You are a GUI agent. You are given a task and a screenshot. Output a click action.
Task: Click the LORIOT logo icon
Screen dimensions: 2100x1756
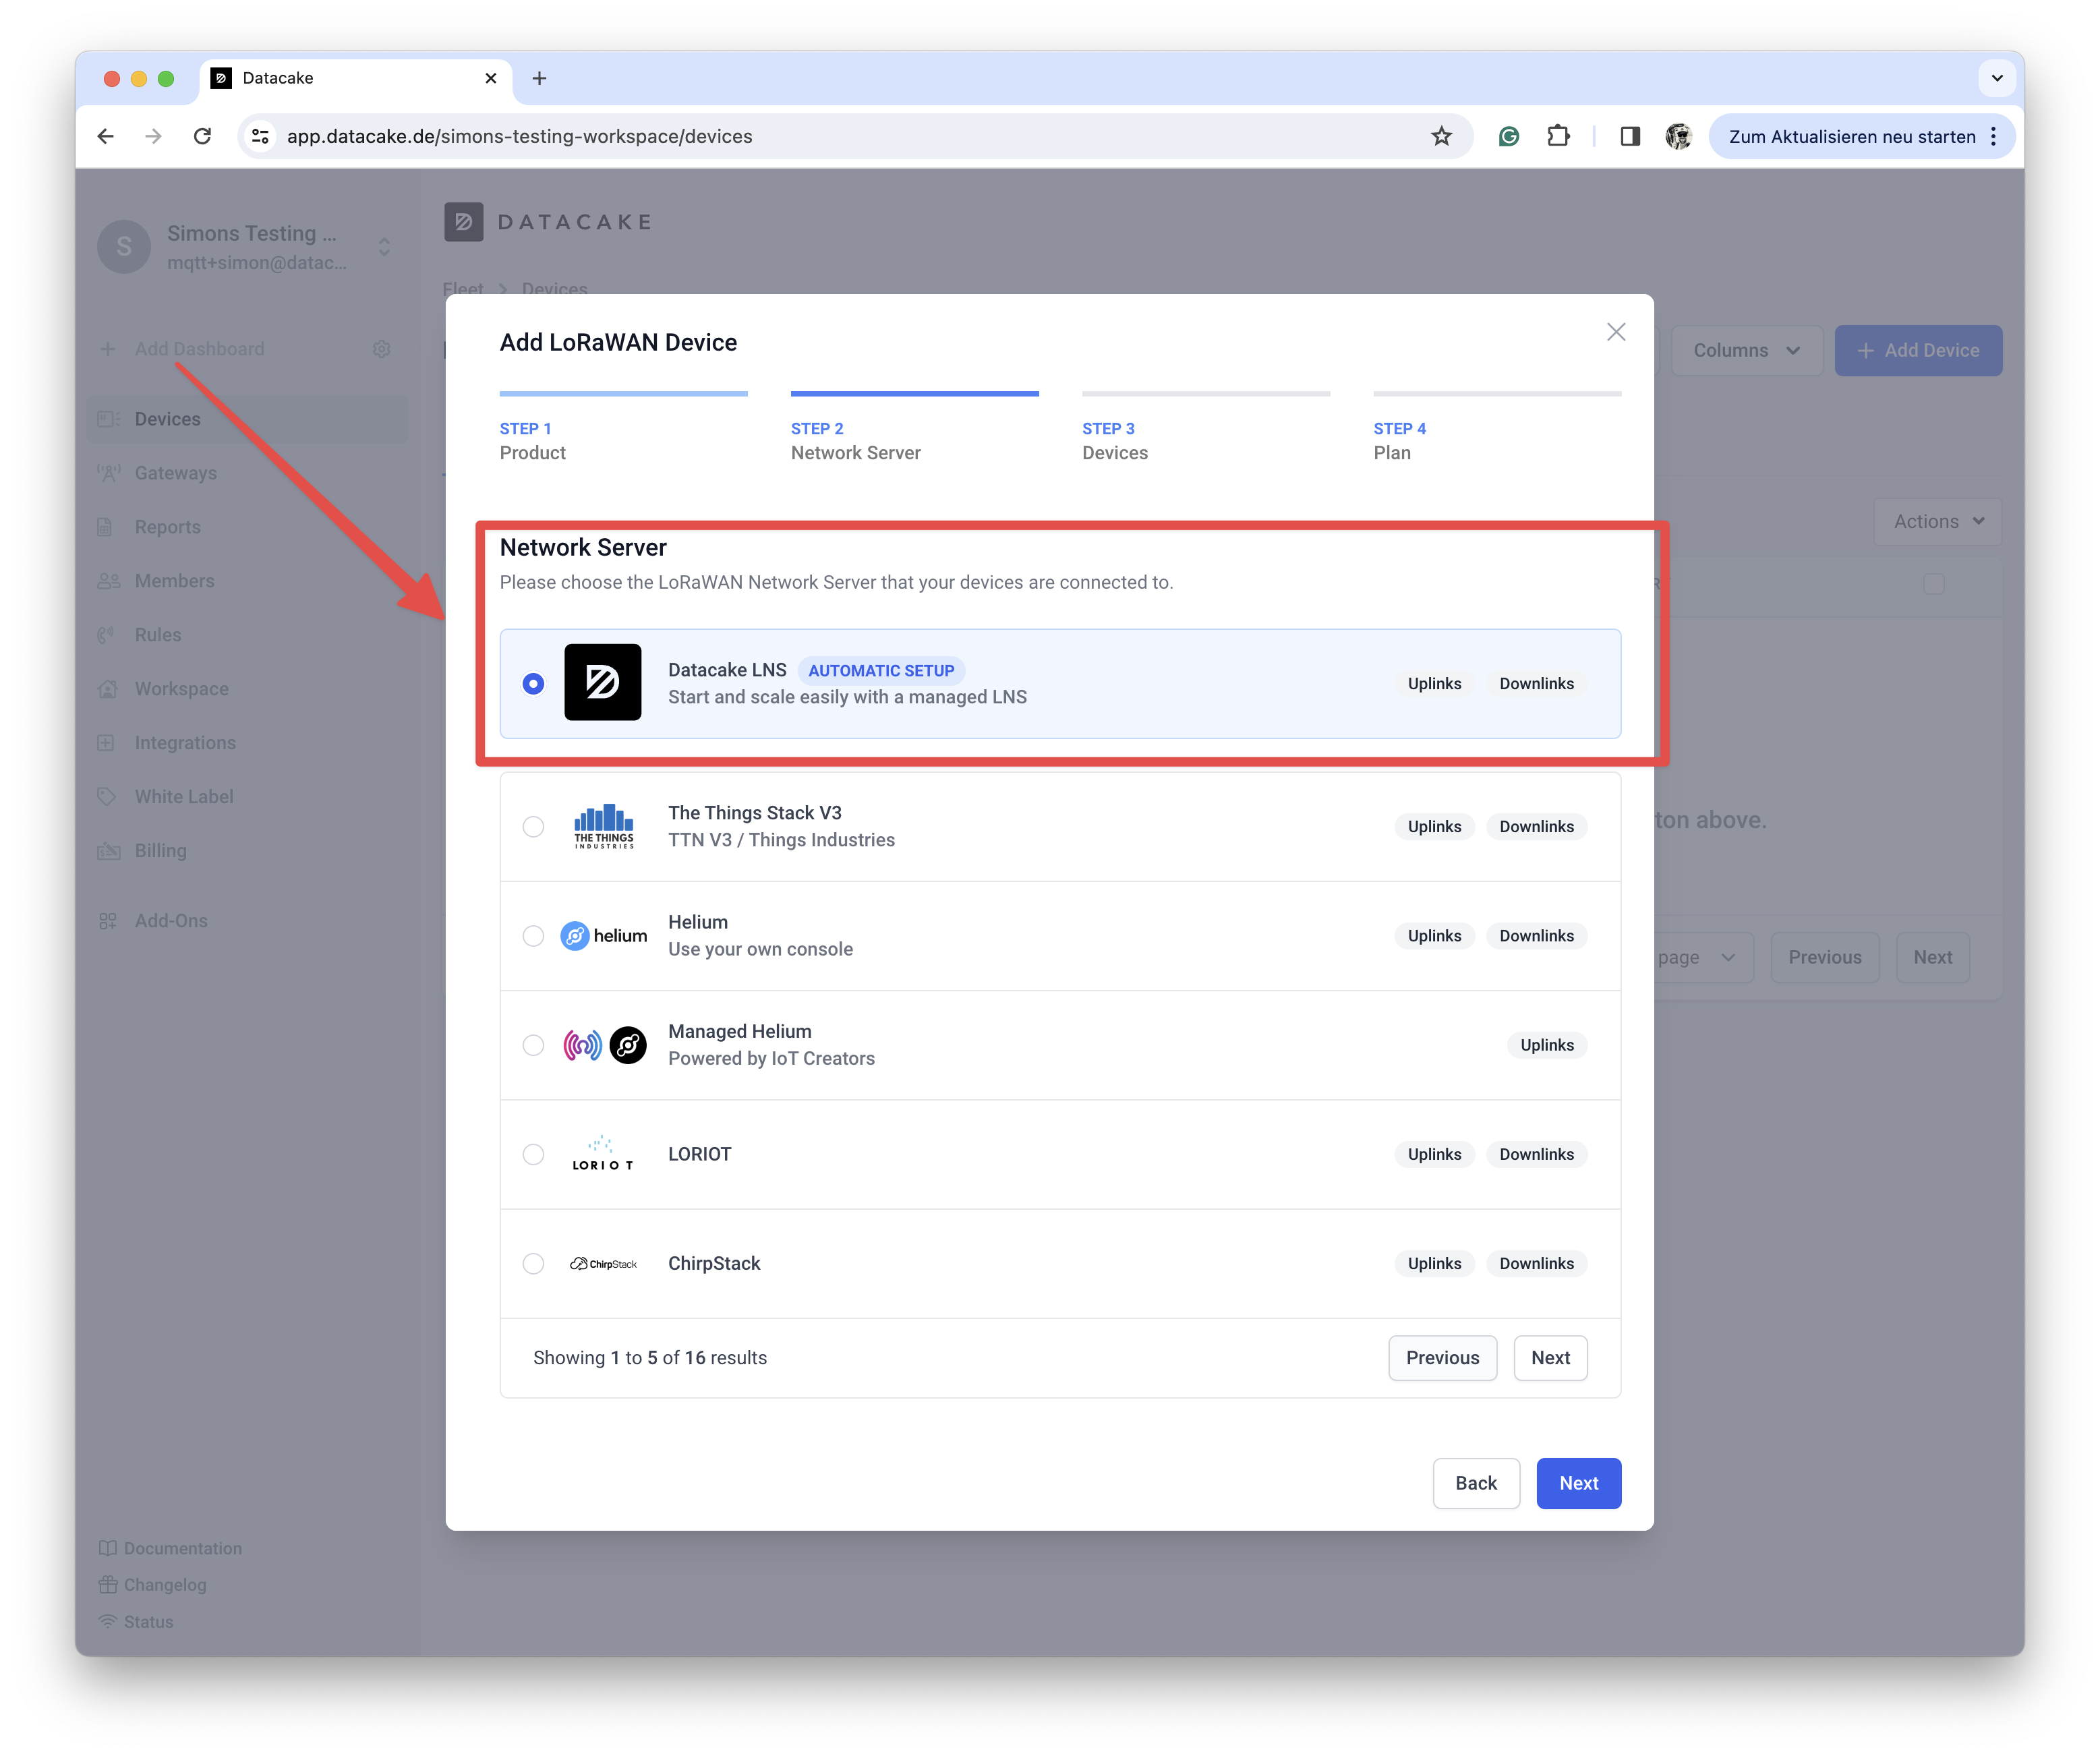[602, 1153]
